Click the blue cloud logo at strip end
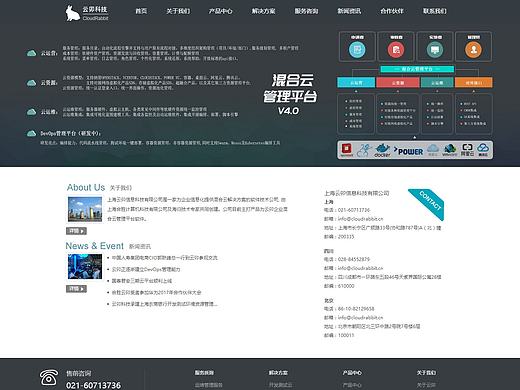 [483, 150]
